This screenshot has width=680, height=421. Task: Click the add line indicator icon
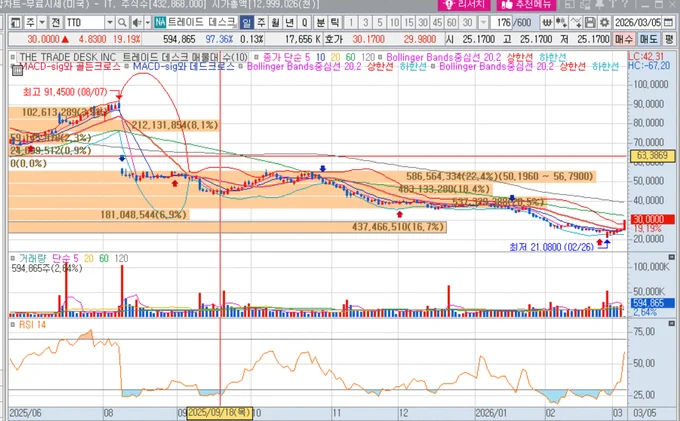pyautogui.click(x=576, y=22)
